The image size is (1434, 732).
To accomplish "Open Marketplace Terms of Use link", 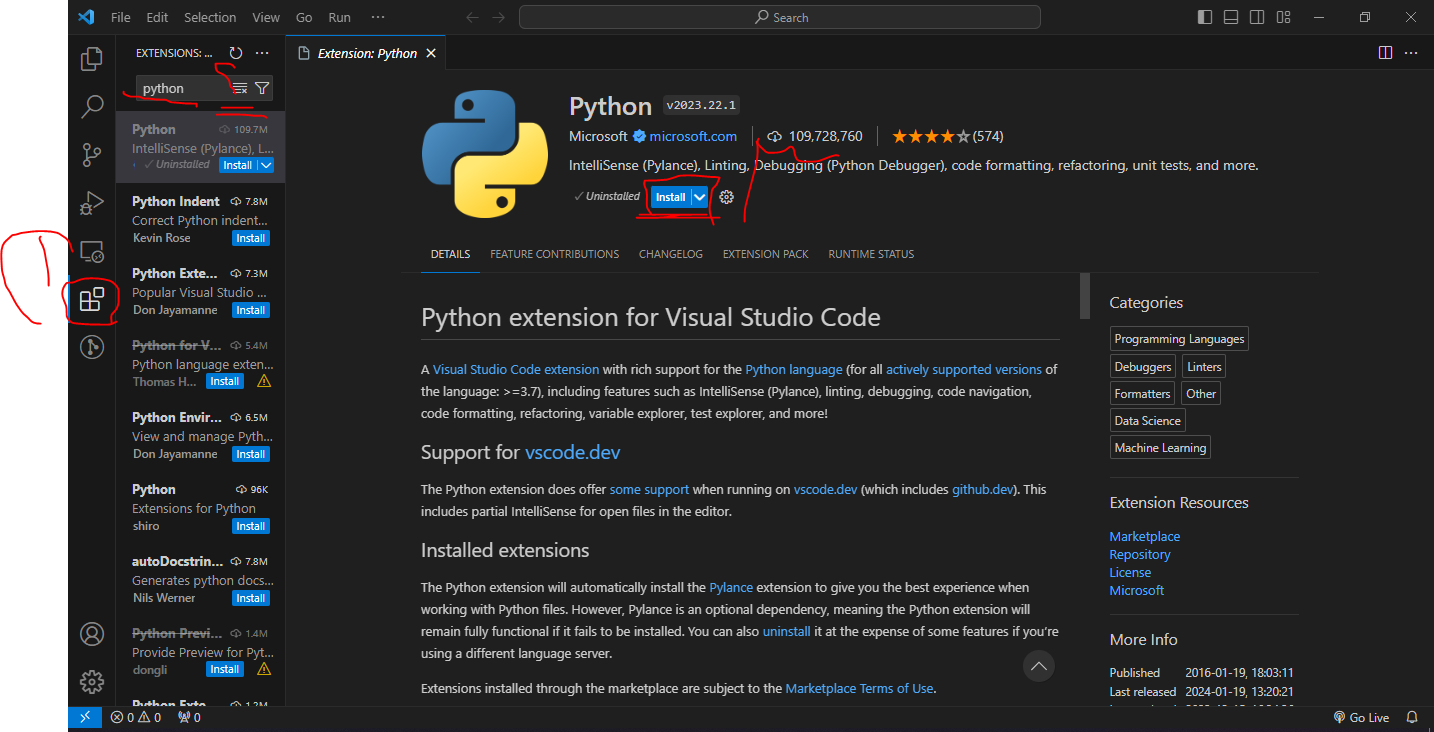I will click(860, 688).
